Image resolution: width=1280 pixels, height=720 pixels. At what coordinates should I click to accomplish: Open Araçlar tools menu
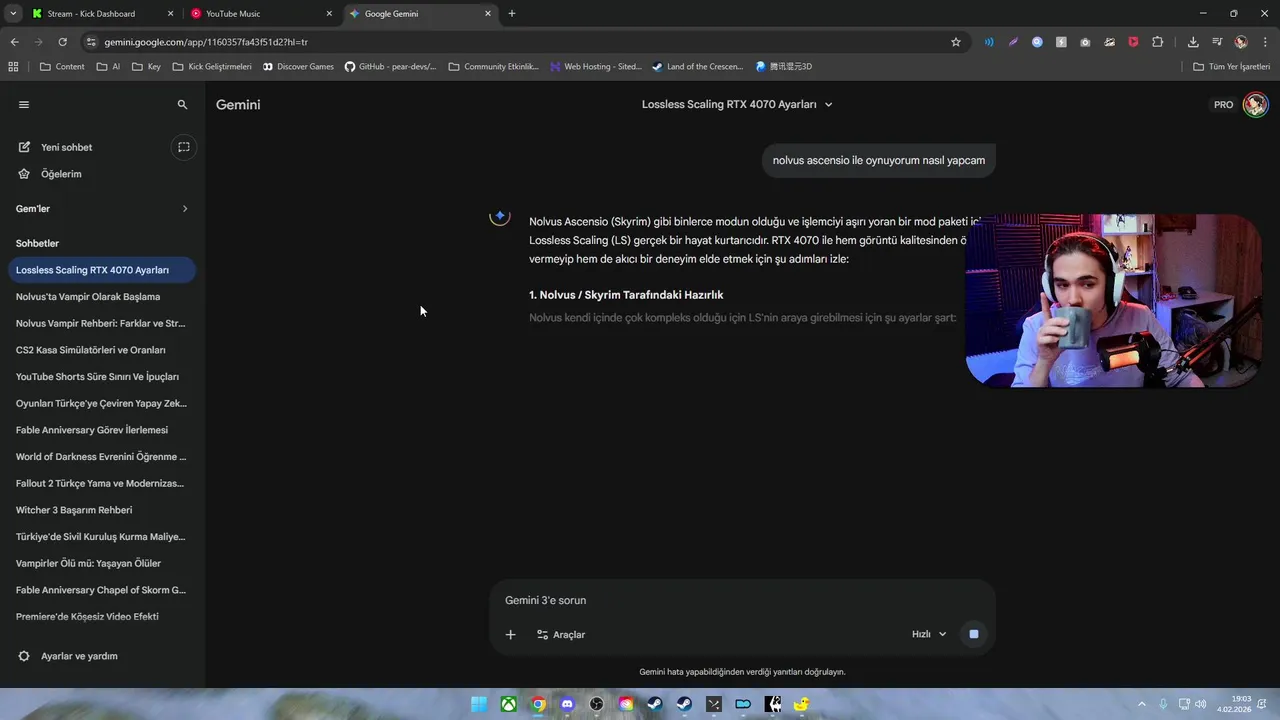click(x=561, y=634)
